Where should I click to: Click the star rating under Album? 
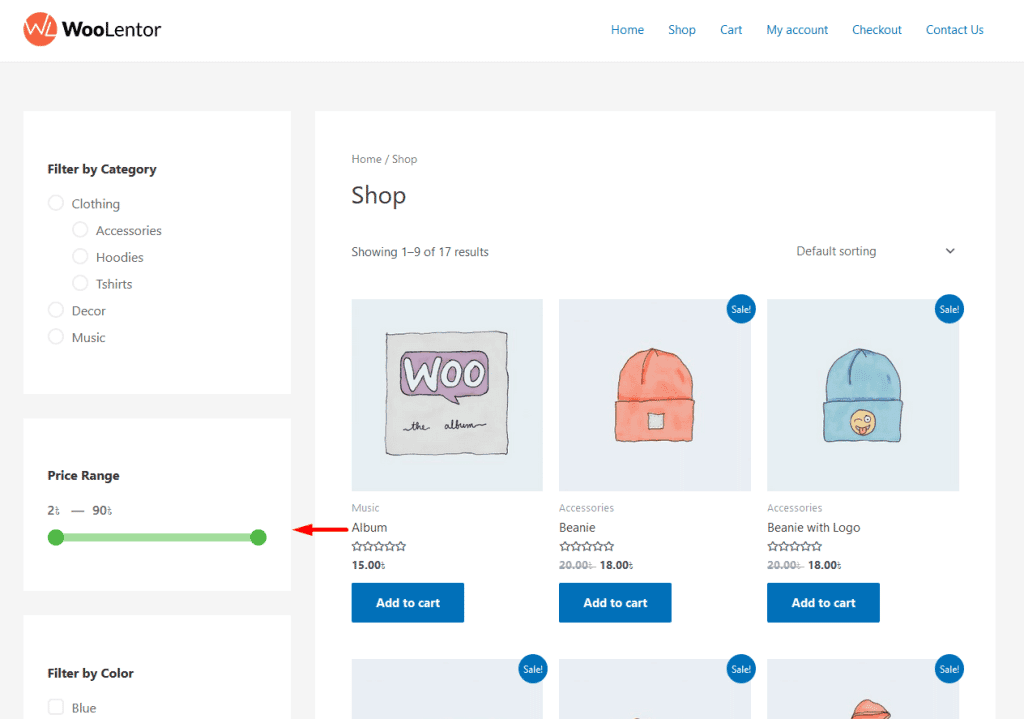coord(379,547)
